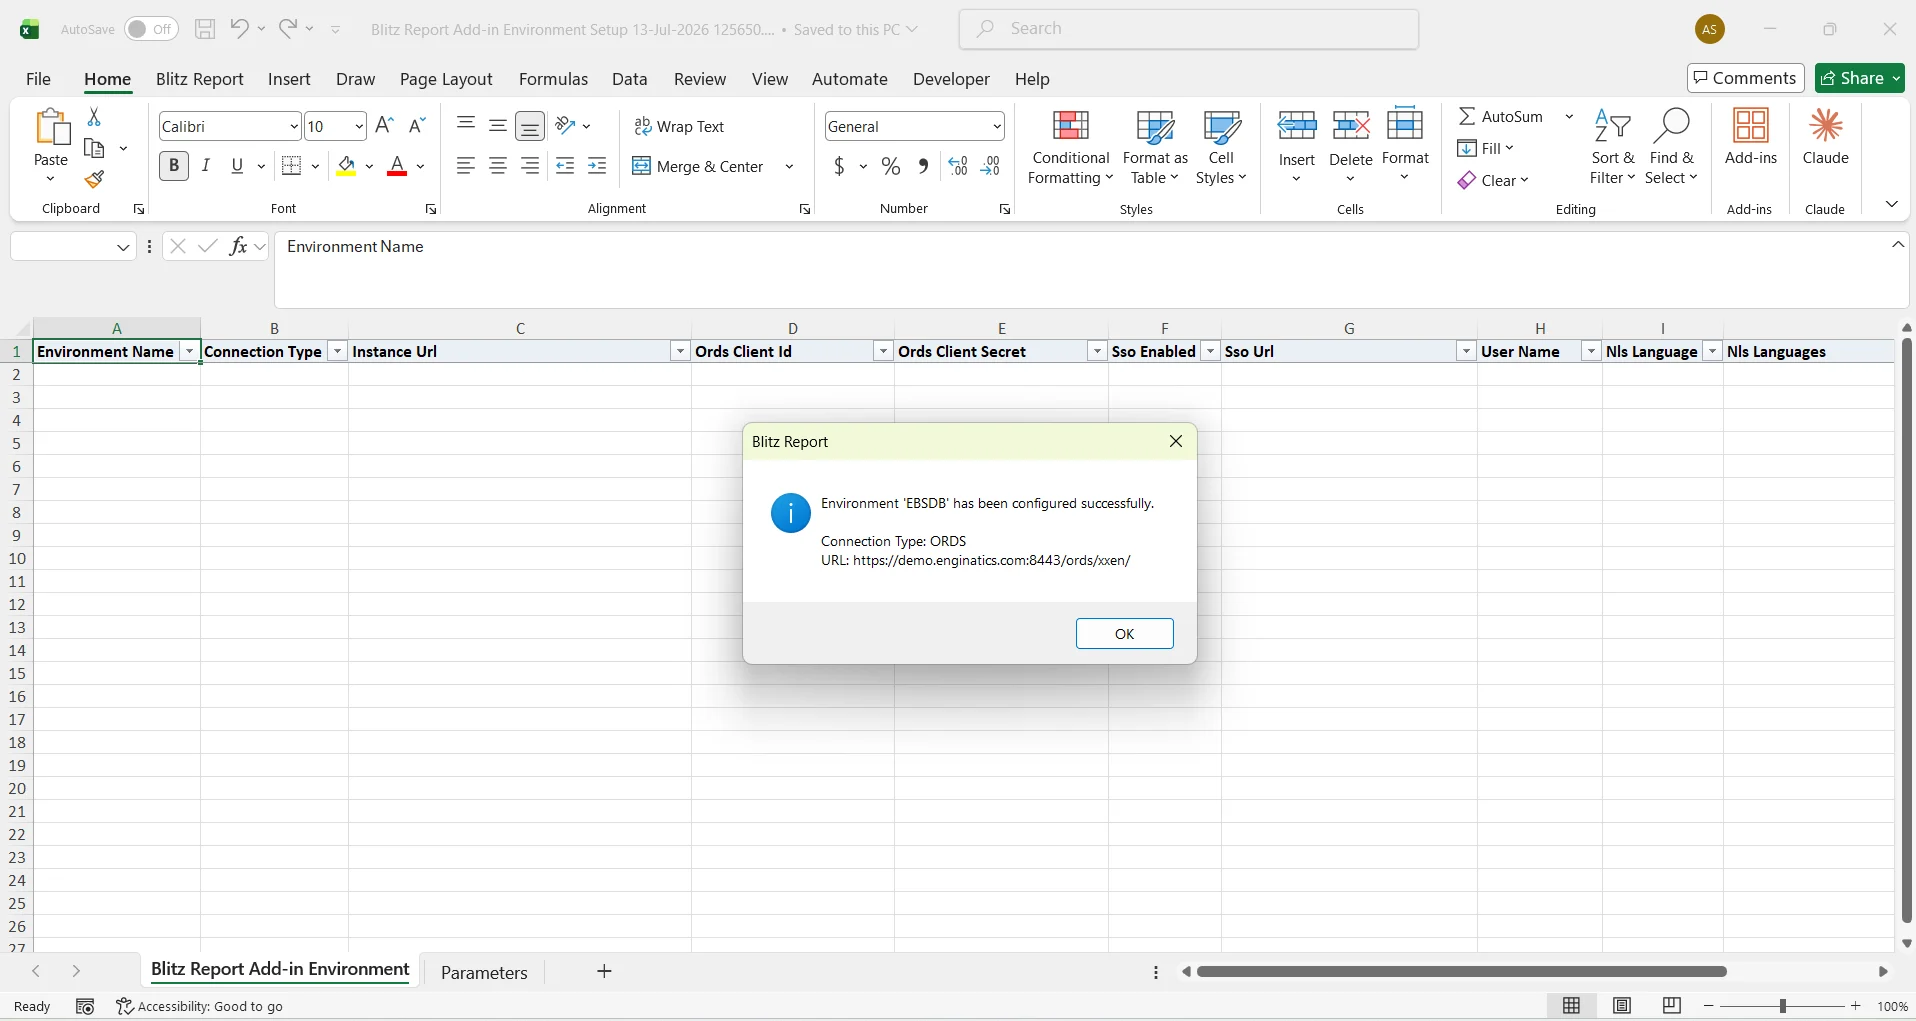The image size is (1916, 1021).
Task: Toggle bottom align button
Action: (x=530, y=126)
